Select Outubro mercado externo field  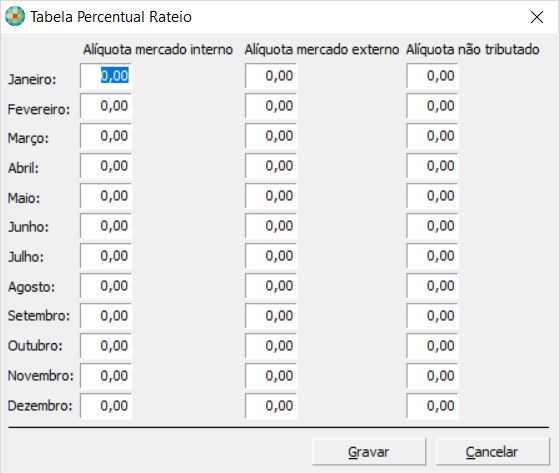click(271, 345)
